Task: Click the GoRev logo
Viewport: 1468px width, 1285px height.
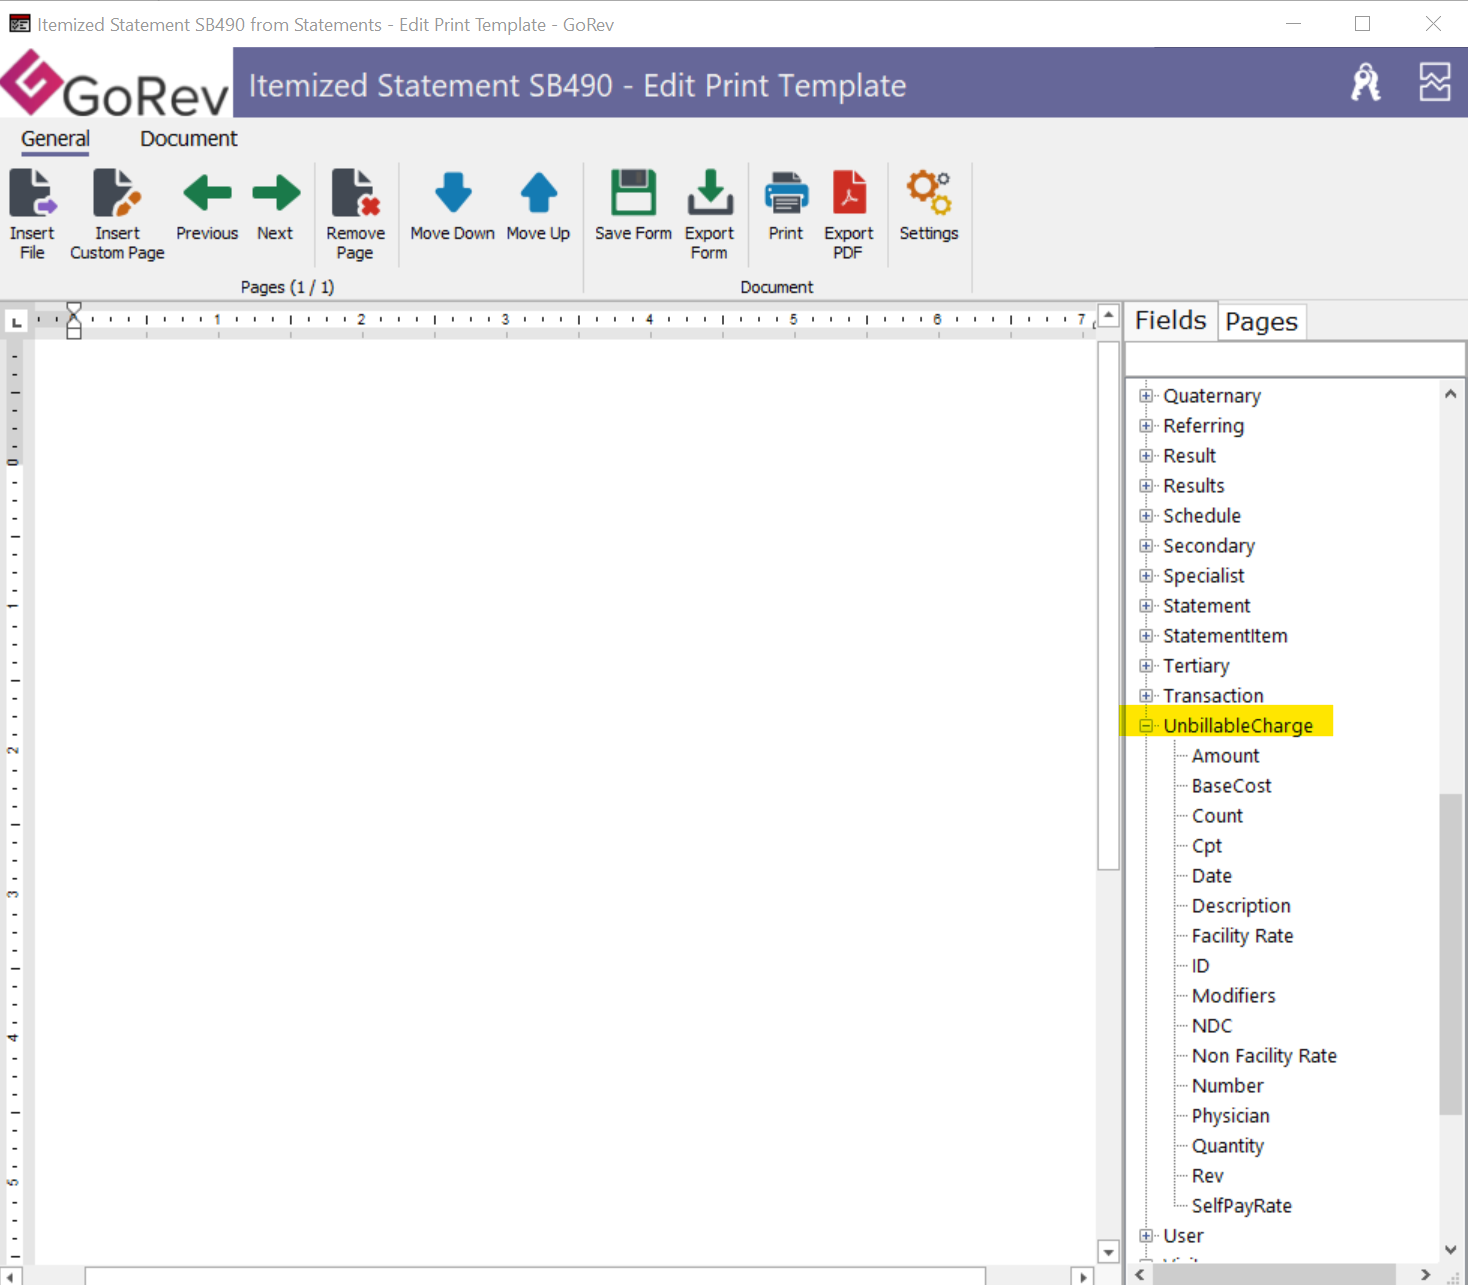Action: [116, 84]
